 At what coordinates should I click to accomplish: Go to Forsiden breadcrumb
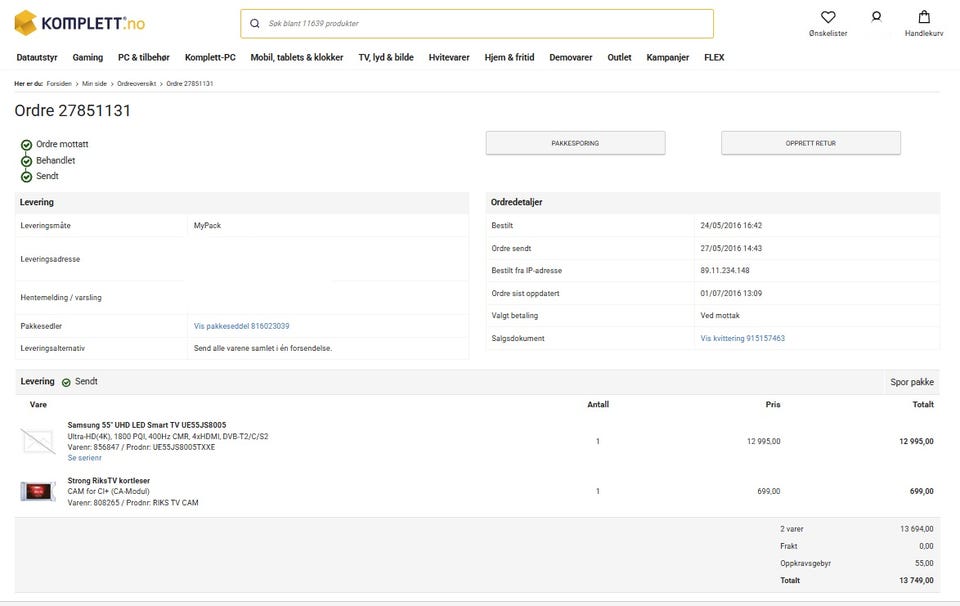59,83
